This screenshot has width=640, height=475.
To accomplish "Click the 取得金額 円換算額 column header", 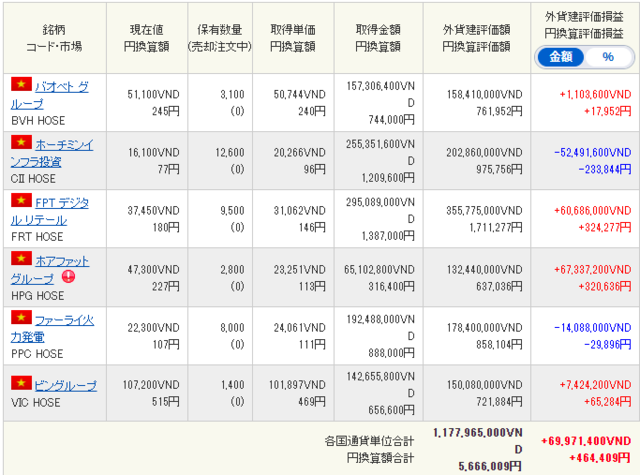I will click(x=378, y=38).
